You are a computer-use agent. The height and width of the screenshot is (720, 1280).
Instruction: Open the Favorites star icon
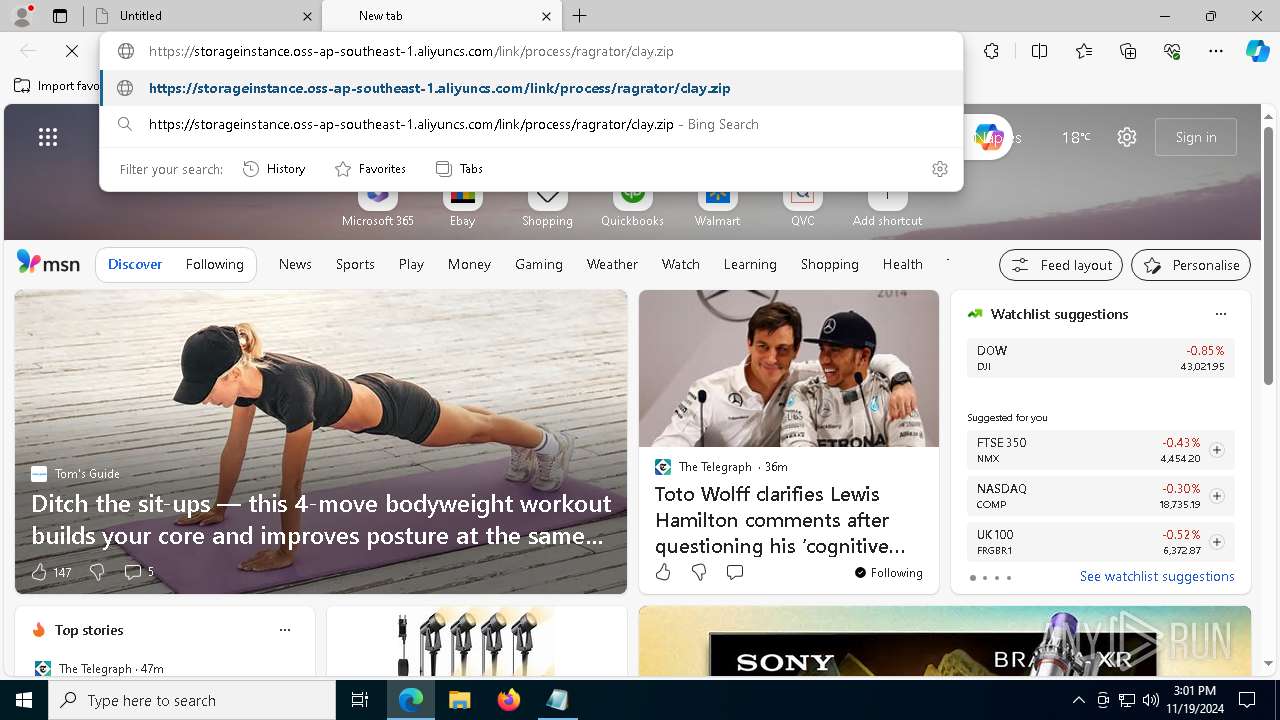[1084, 51]
